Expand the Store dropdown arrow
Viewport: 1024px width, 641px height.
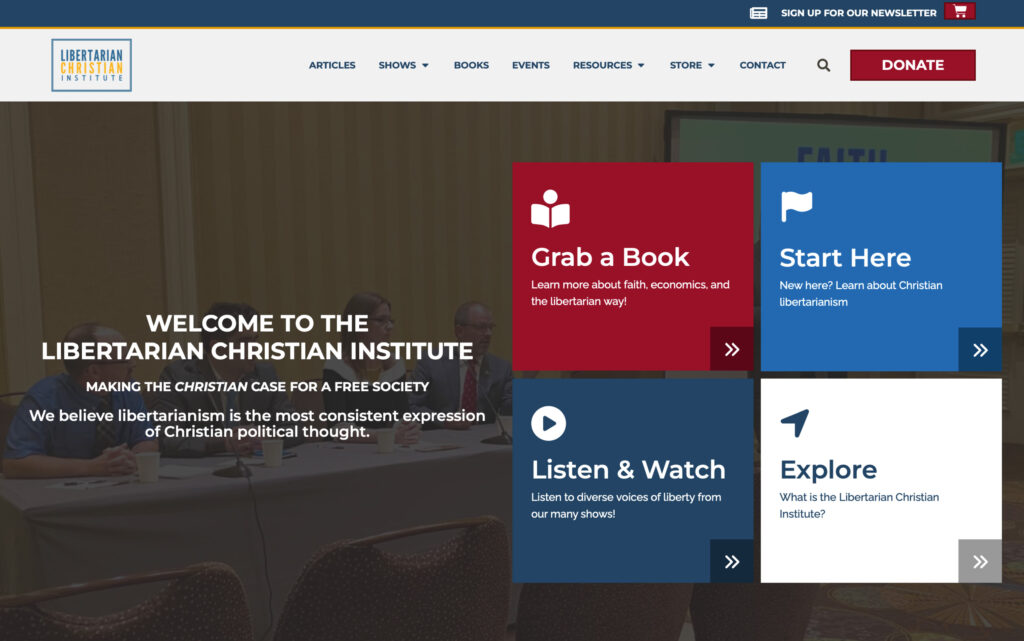711,65
